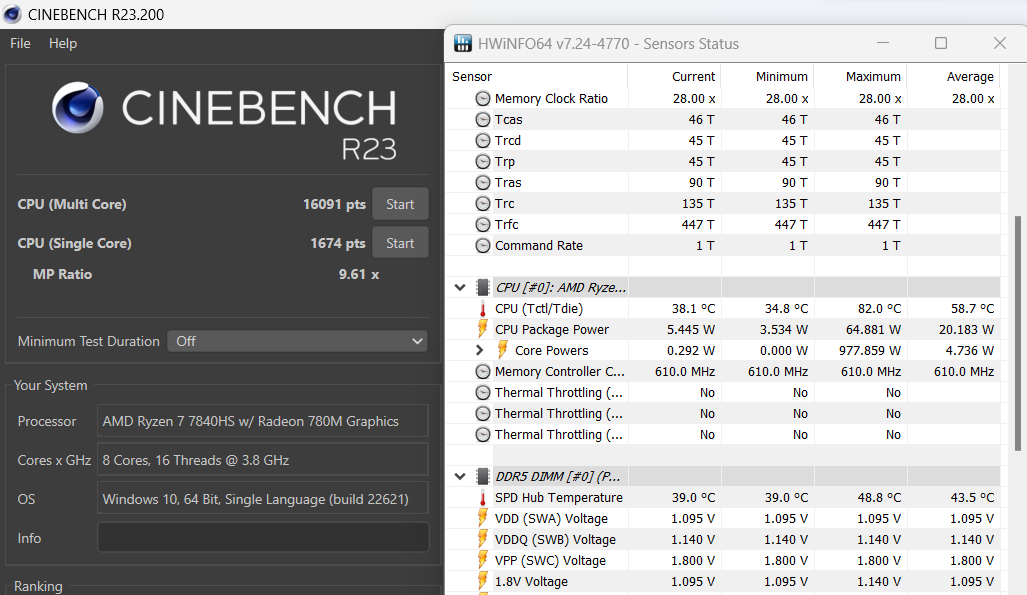
Task: Click the 16091 pts multi core score
Action: [334, 204]
